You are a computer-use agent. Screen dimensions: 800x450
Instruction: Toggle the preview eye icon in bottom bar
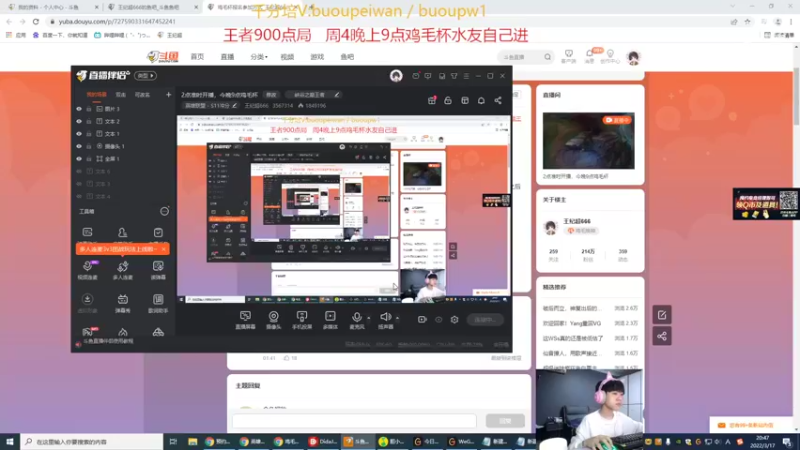pyautogui.click(x=438, y=320)
